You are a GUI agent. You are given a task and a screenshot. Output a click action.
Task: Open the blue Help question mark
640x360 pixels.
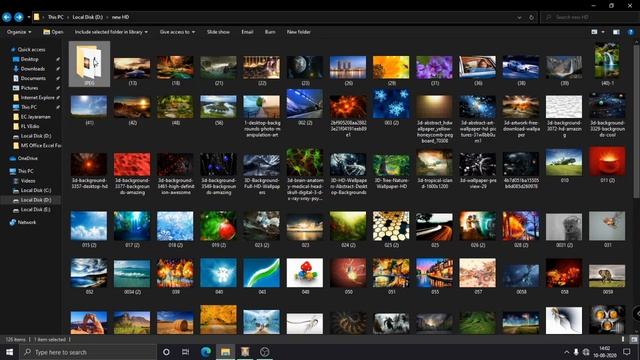coord(631,32)
